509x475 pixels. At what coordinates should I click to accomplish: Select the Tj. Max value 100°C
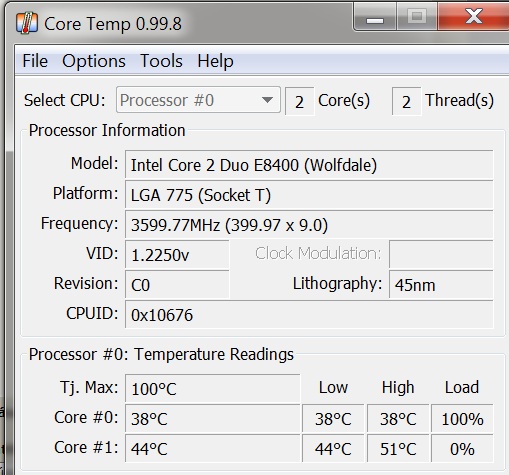click(x=213, y=388)
